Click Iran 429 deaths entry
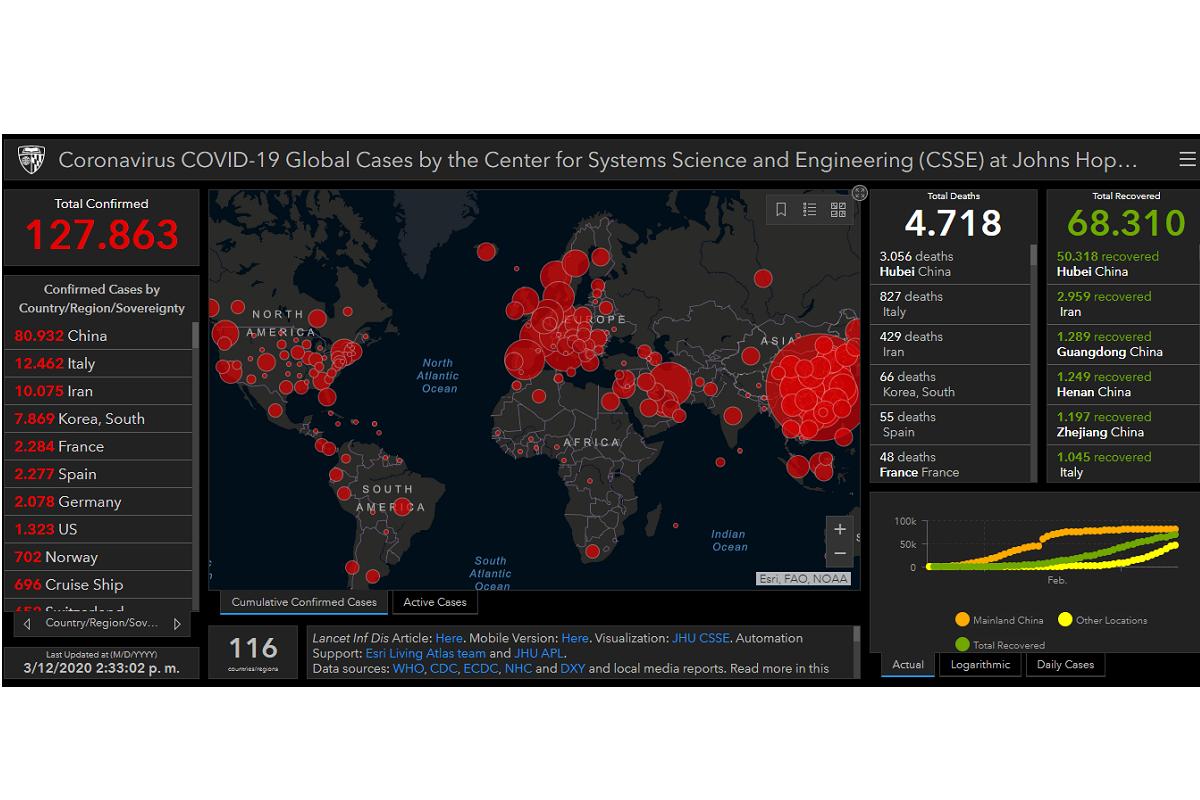The image size is (1200, 800). (x=951, y=344)
